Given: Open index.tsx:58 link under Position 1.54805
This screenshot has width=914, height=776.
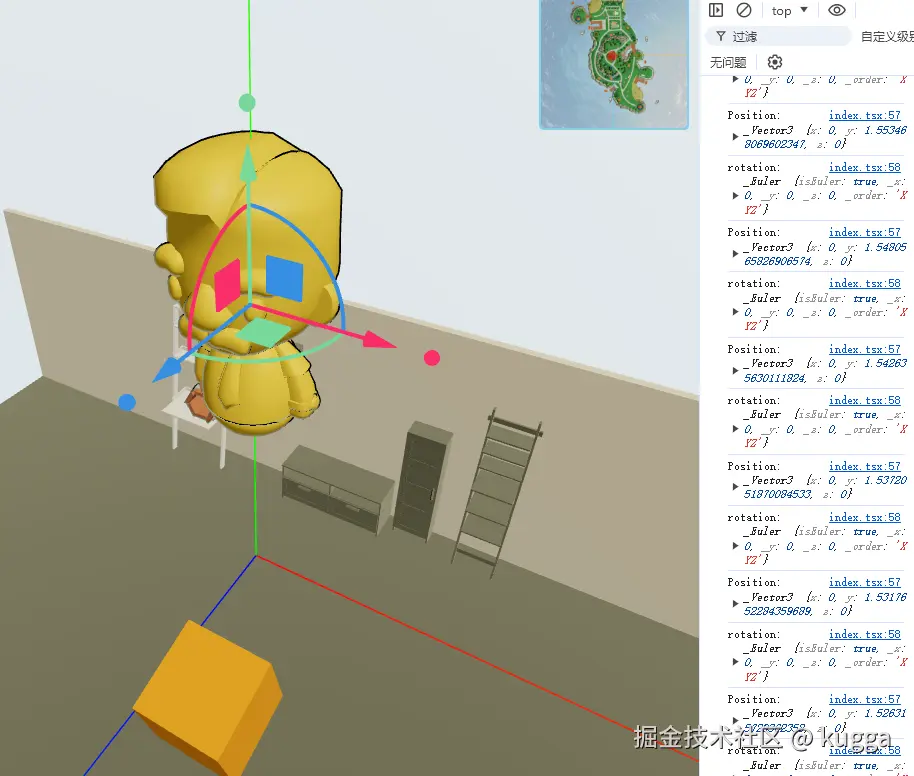Looking at the screenshot, I should (864, 283).
